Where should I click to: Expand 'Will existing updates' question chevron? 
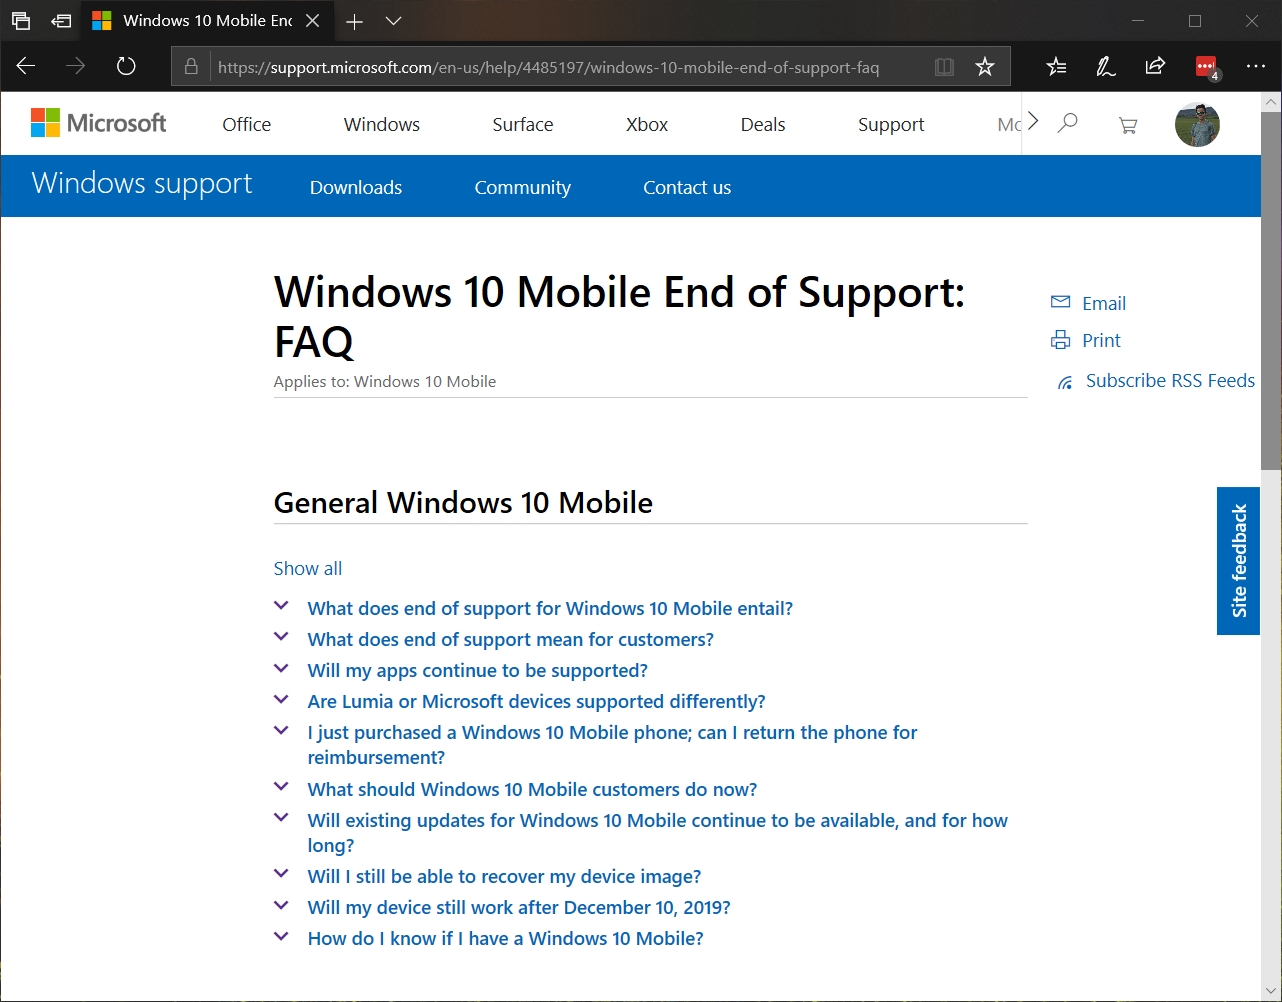(x=282, y=818)
